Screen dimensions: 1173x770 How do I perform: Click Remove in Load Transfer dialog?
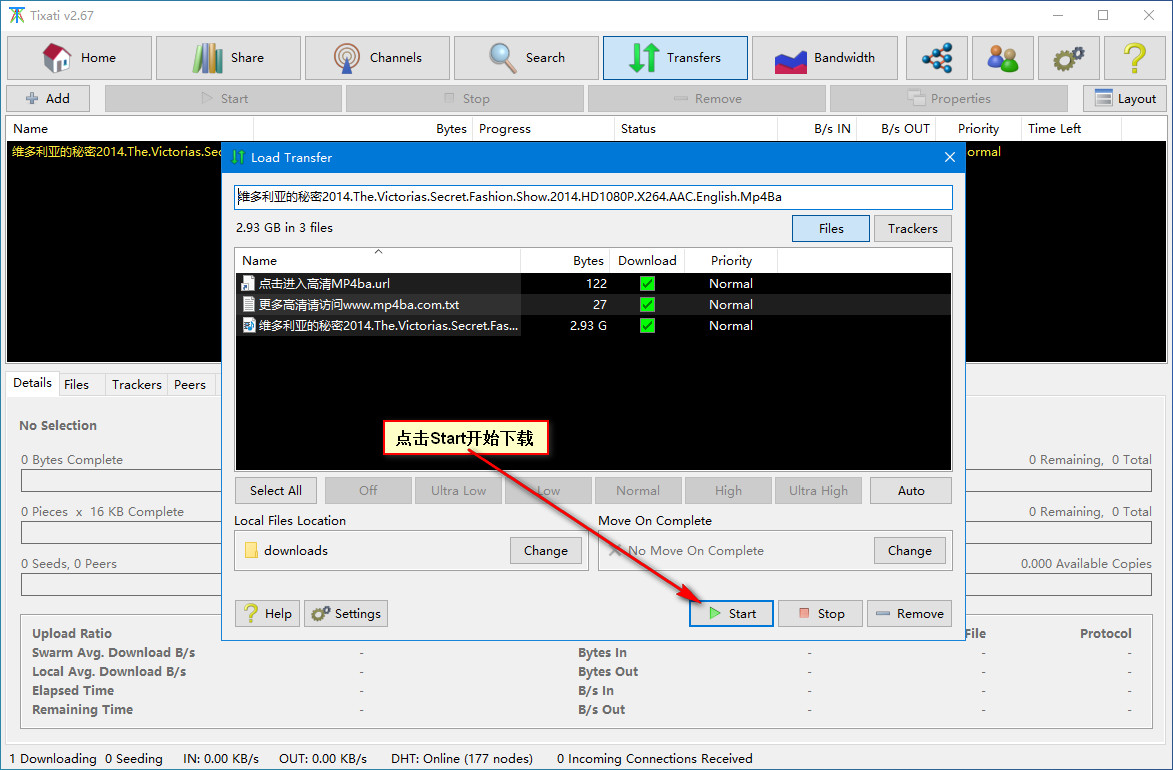(x=910, y=614)
